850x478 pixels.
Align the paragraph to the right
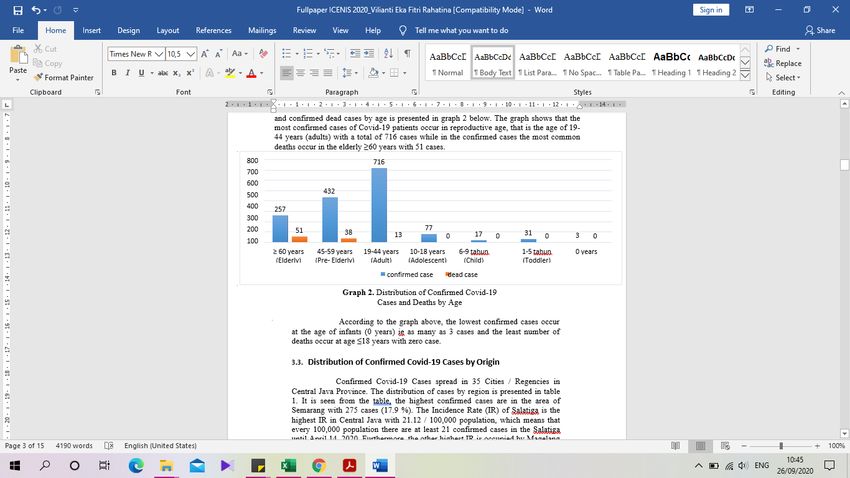pos(314,73)
